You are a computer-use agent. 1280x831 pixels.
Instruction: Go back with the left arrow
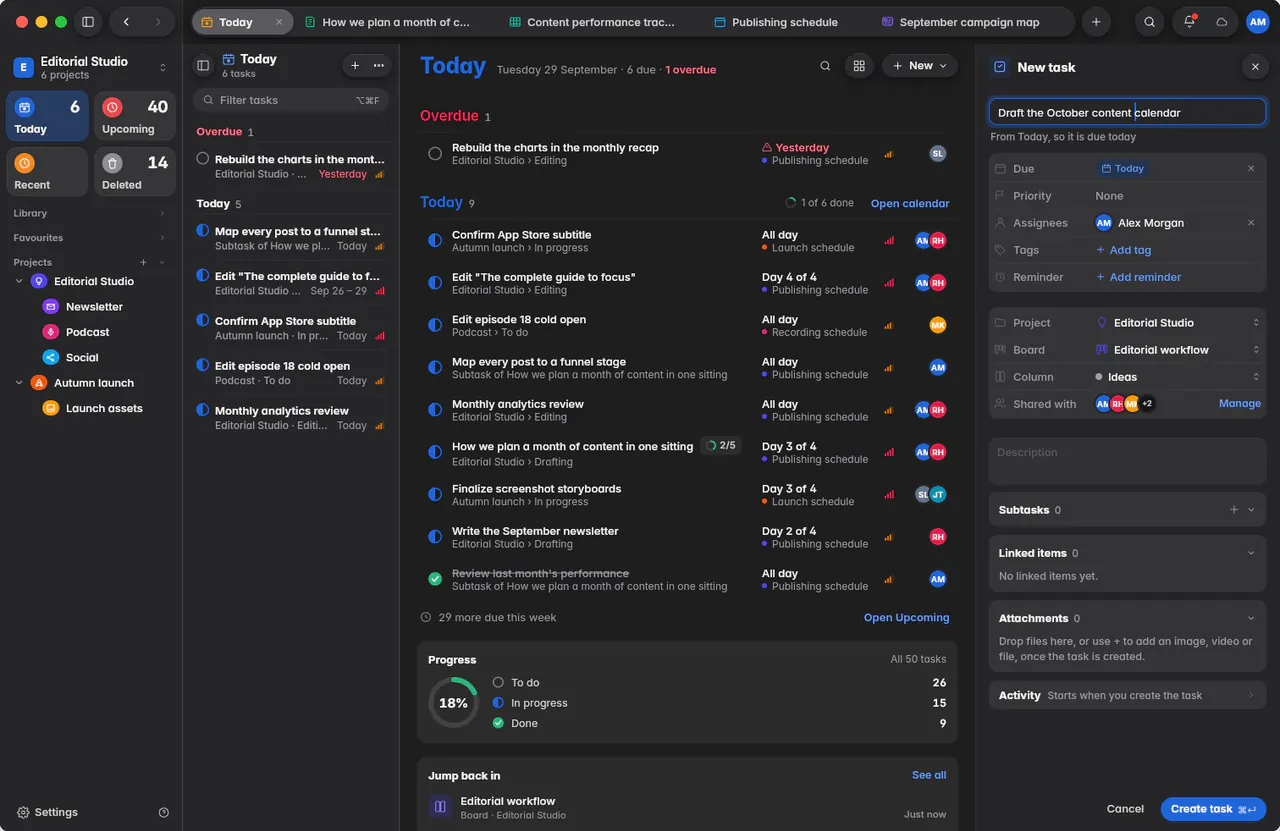click(126, 22)
